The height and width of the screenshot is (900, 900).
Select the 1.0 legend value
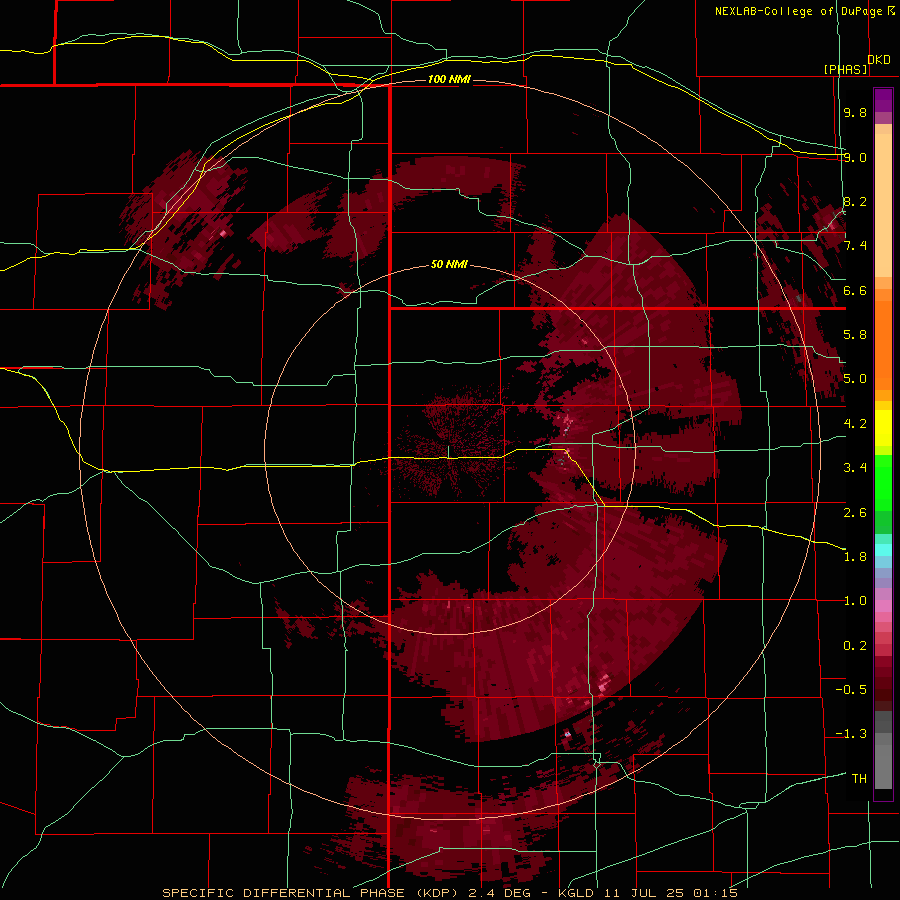tap(855, 601)
